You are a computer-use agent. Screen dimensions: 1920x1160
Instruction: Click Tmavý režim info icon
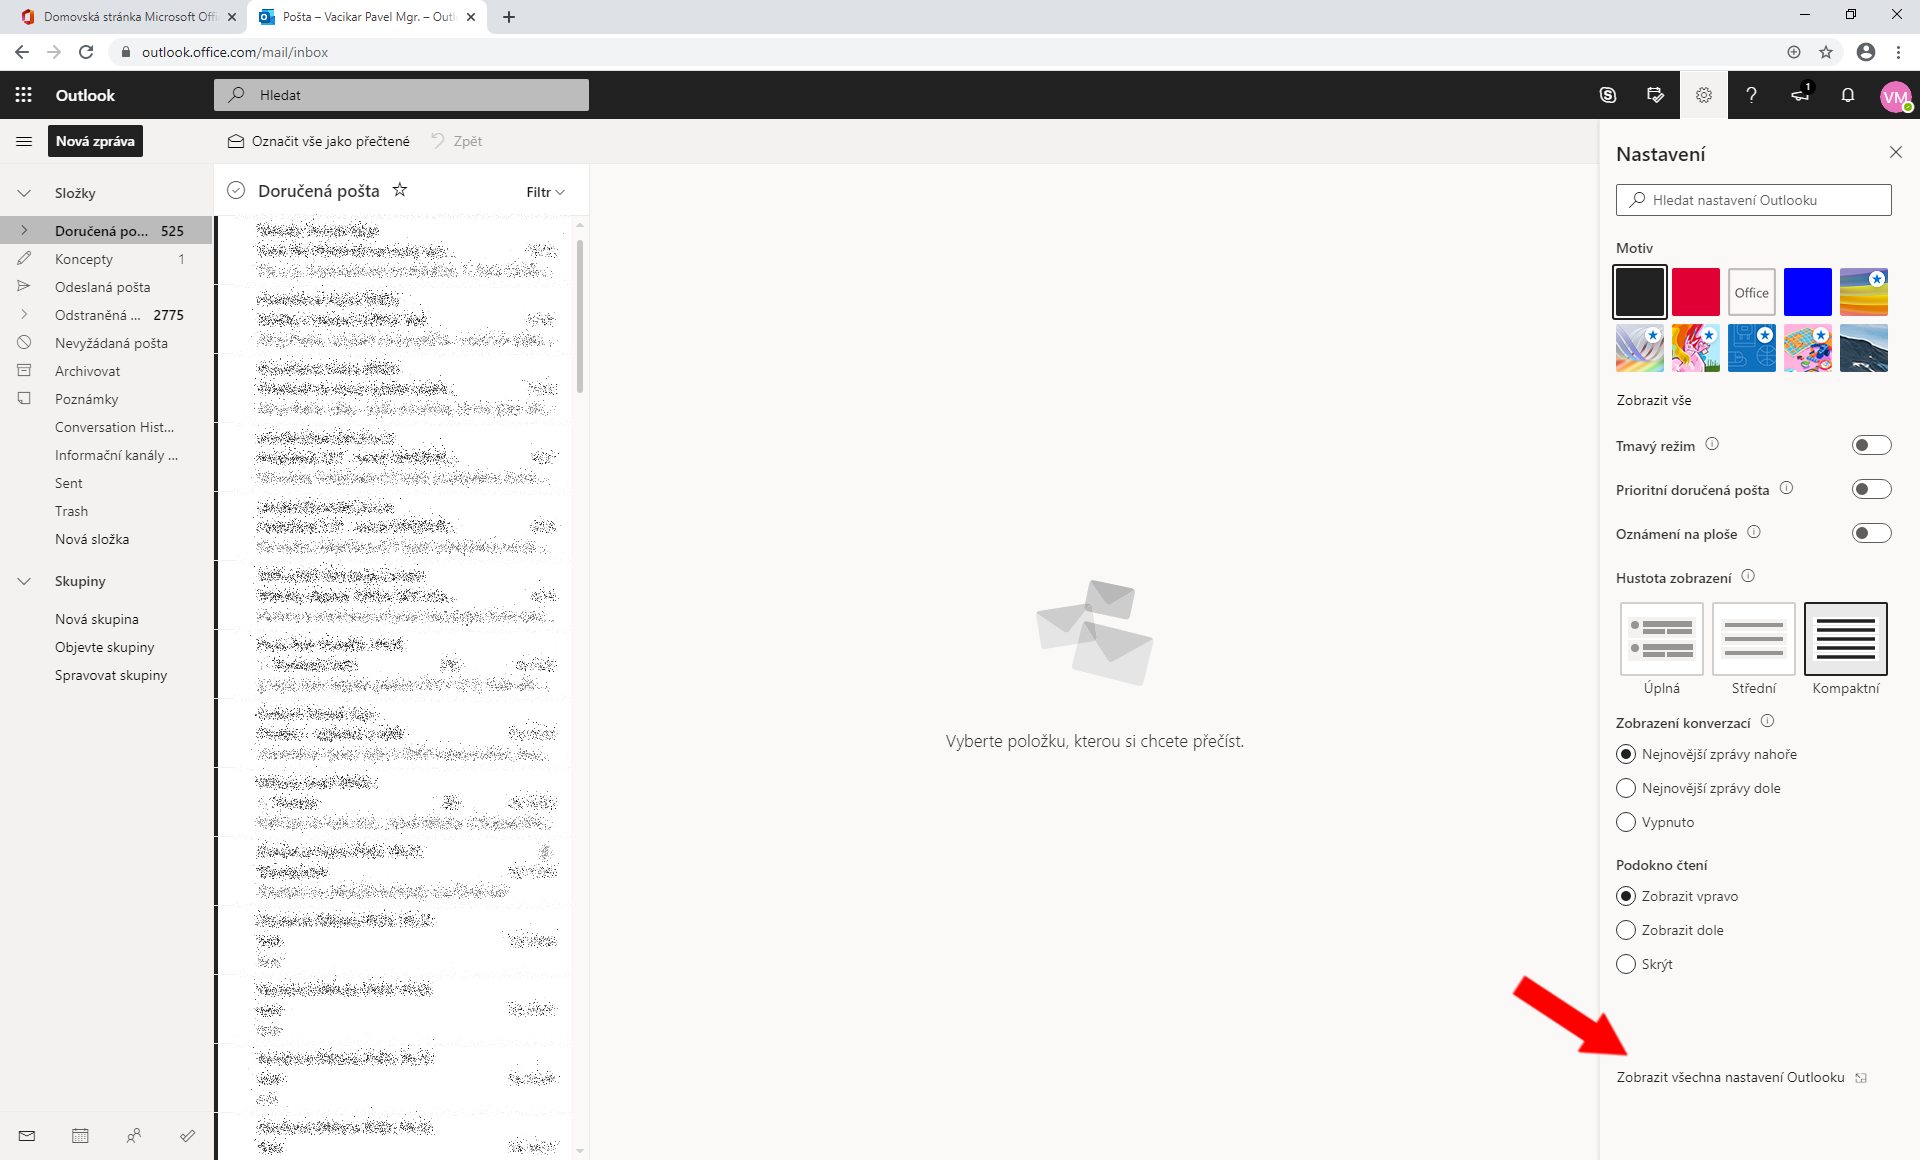tap(1711, 444)
